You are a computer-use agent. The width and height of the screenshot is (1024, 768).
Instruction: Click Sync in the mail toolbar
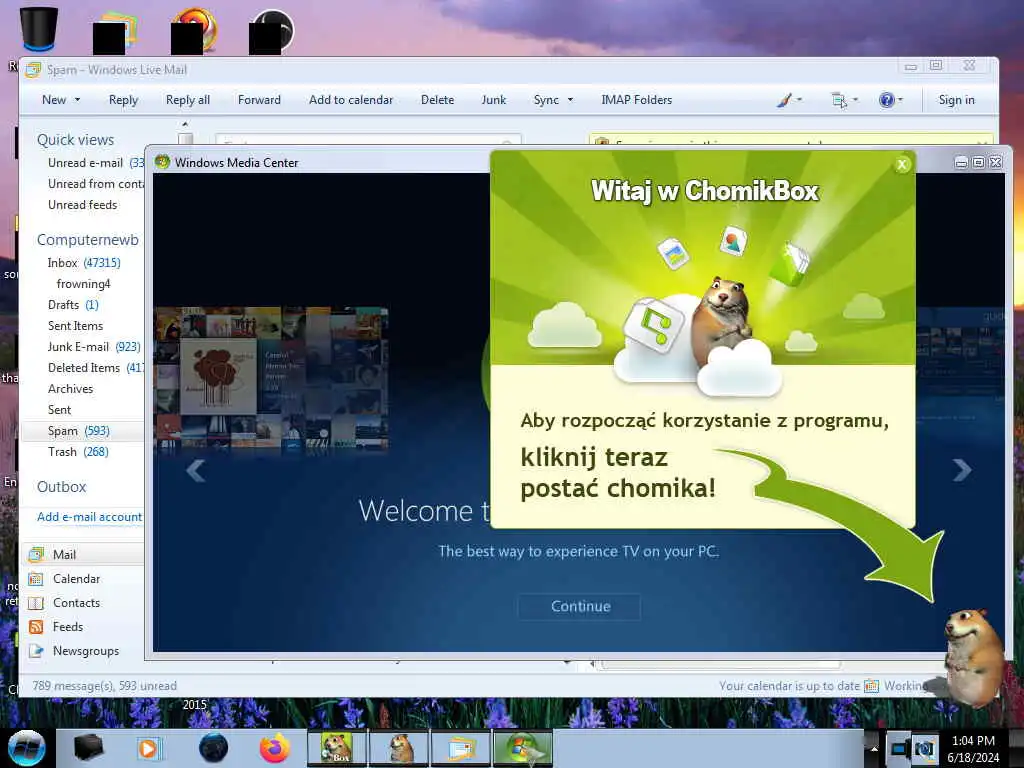tap(546, 100)
